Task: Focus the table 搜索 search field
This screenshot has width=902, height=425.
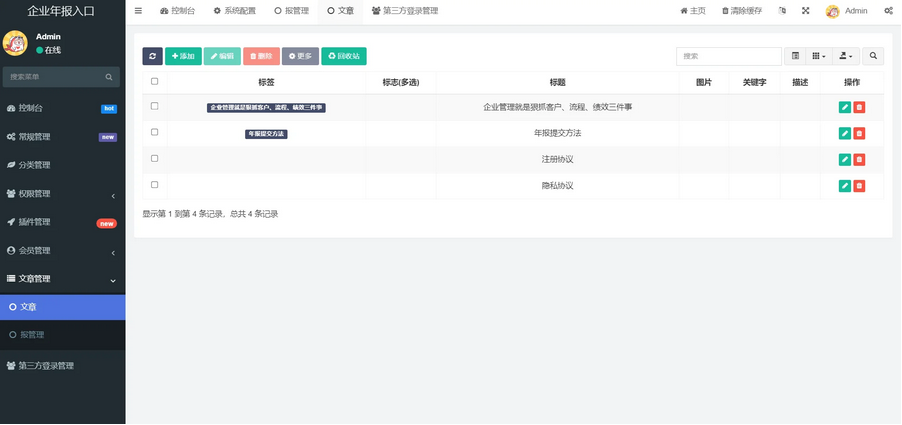Action: [729, 56]
